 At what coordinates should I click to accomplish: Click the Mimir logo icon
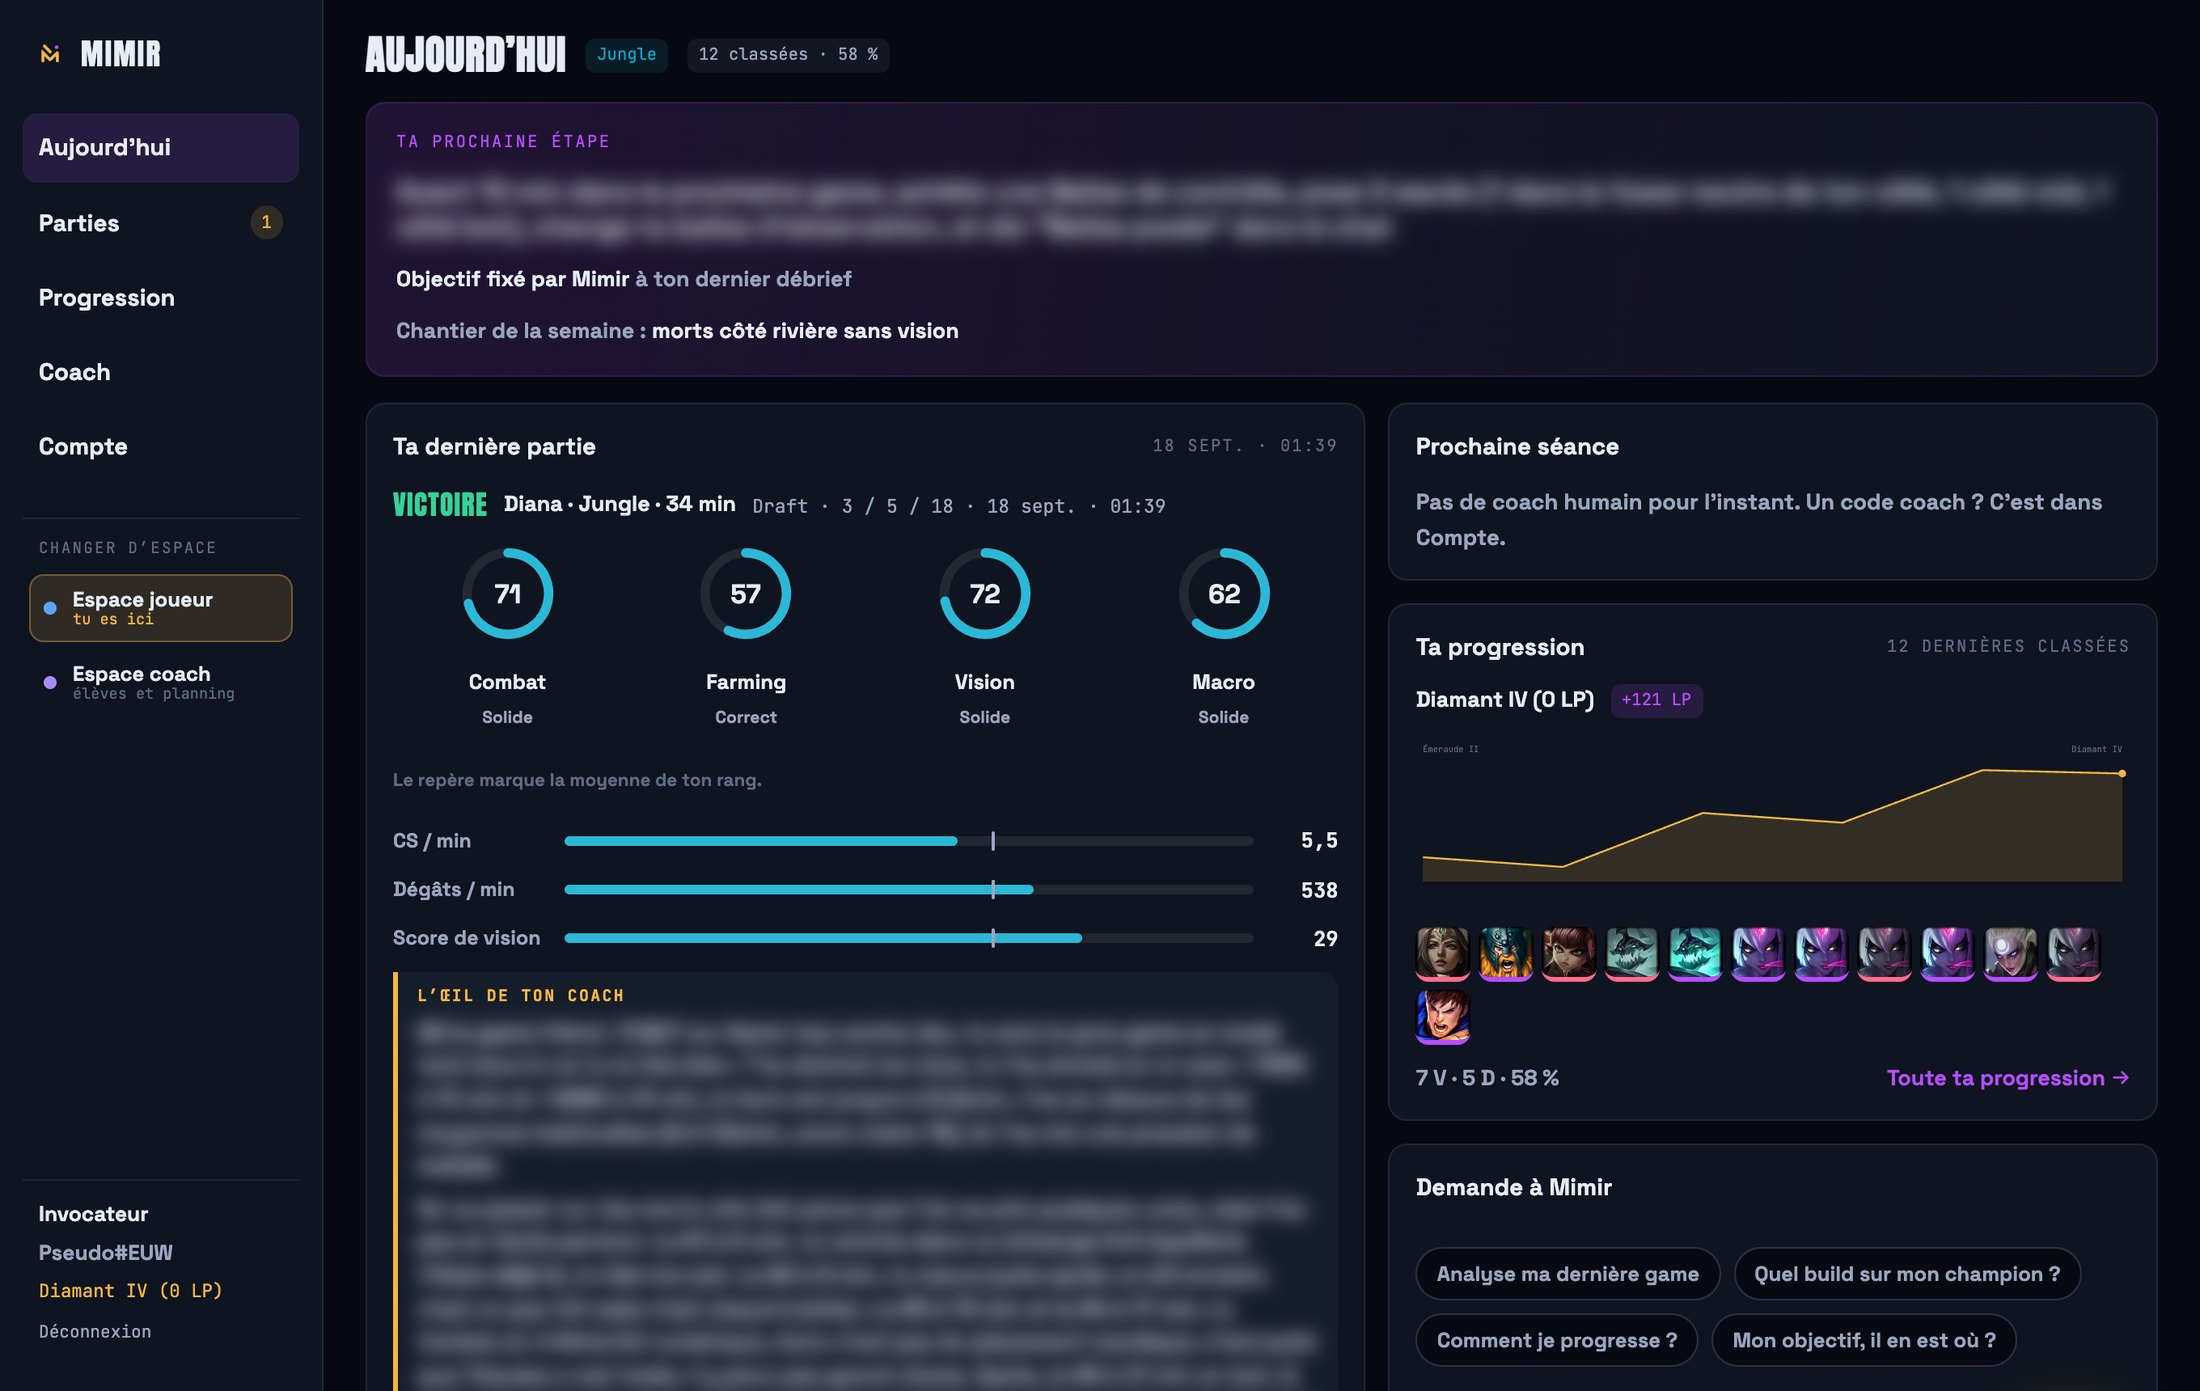(x=50, y=54)
